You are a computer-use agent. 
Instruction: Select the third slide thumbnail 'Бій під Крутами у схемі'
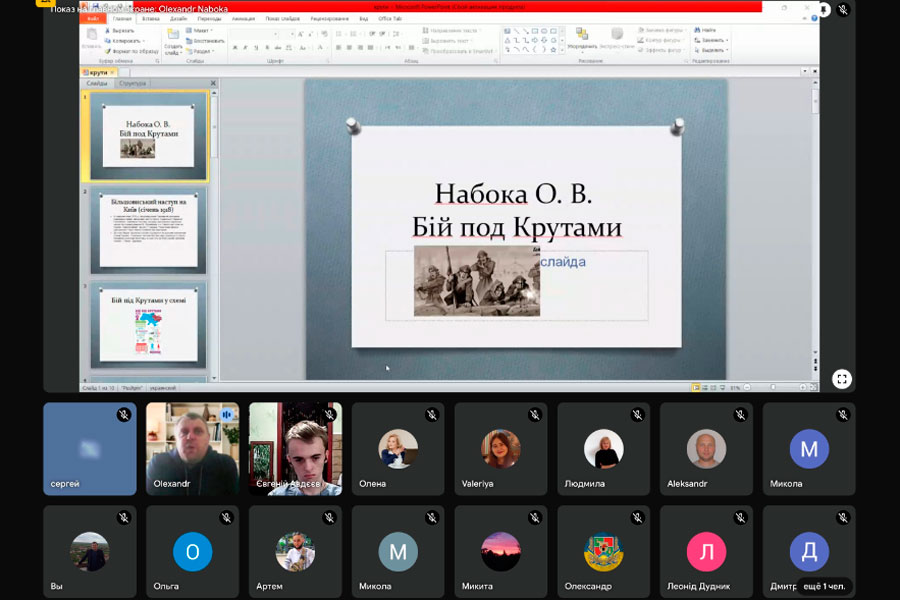point(148,325)
